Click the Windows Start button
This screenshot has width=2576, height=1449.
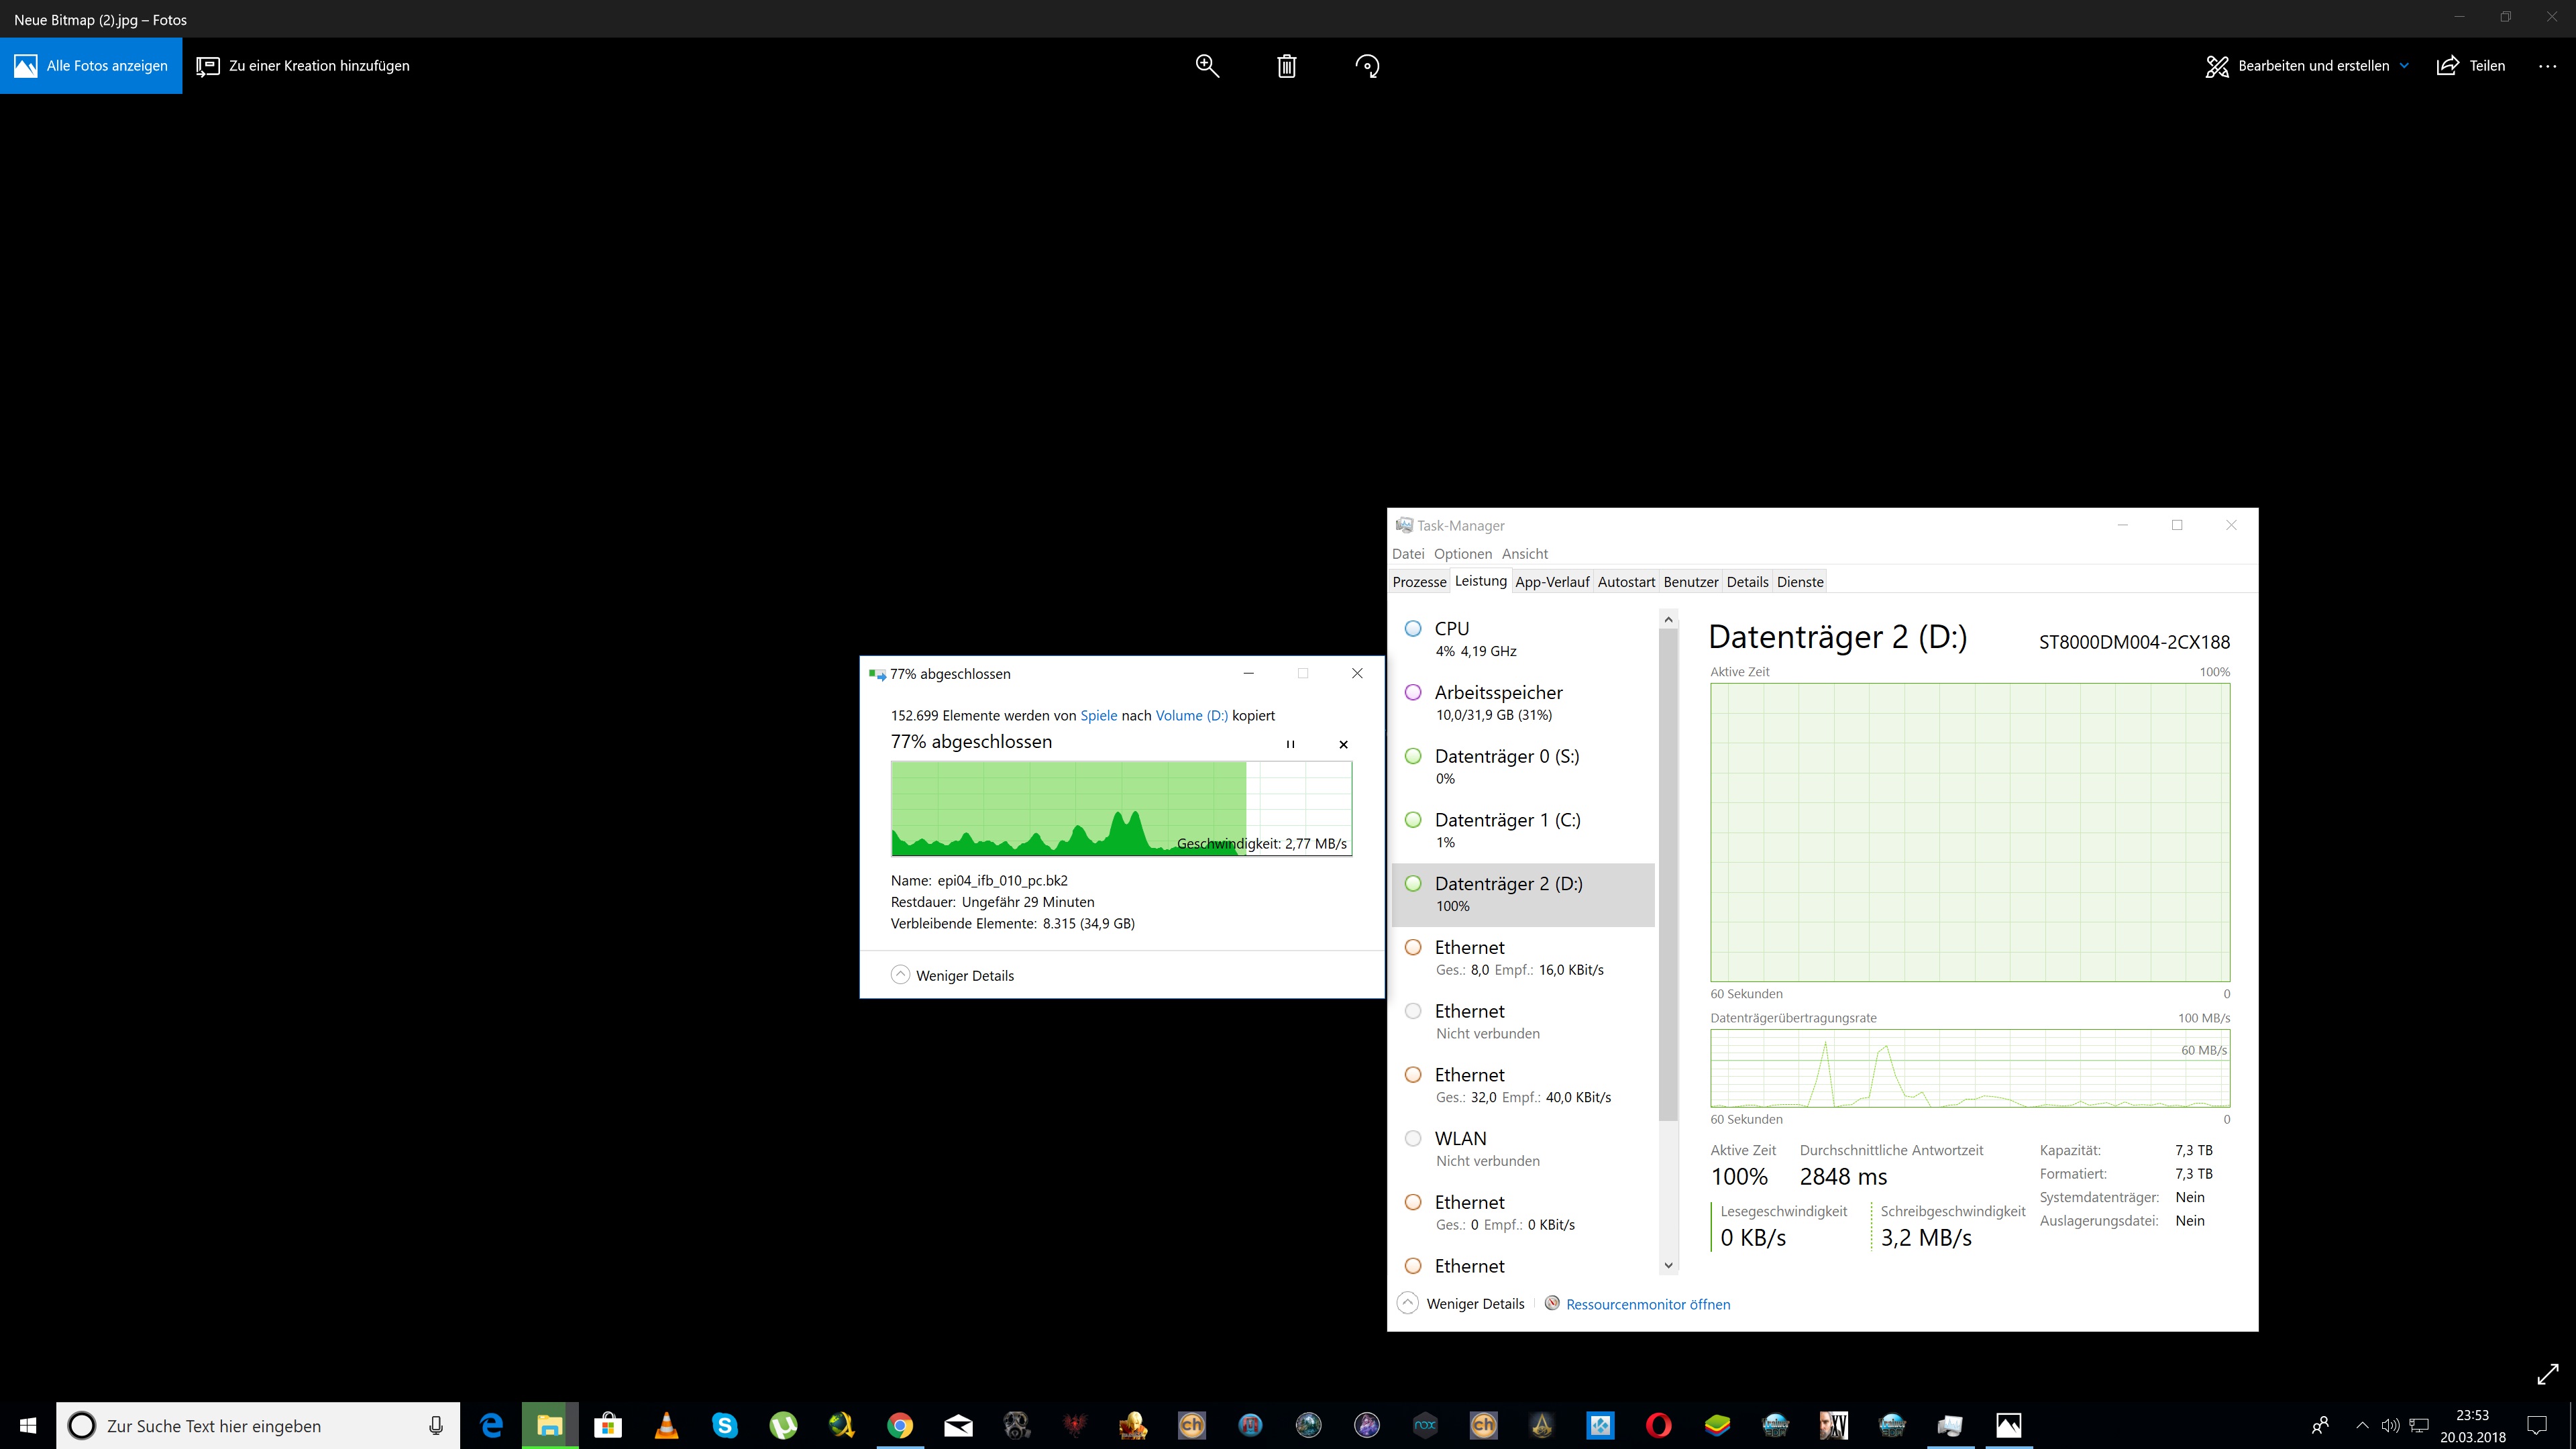coord(28,1425)
